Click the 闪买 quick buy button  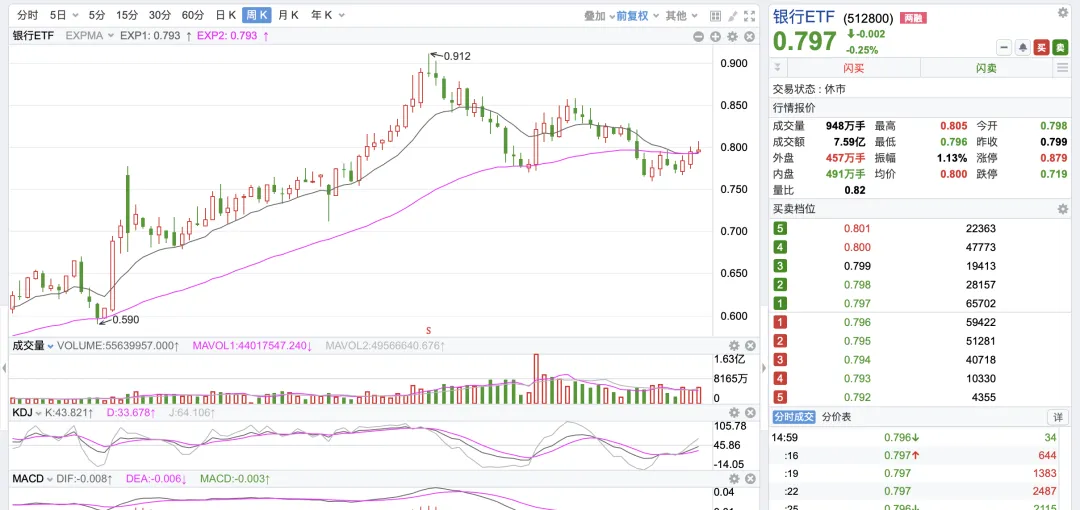tap(853, 68)
